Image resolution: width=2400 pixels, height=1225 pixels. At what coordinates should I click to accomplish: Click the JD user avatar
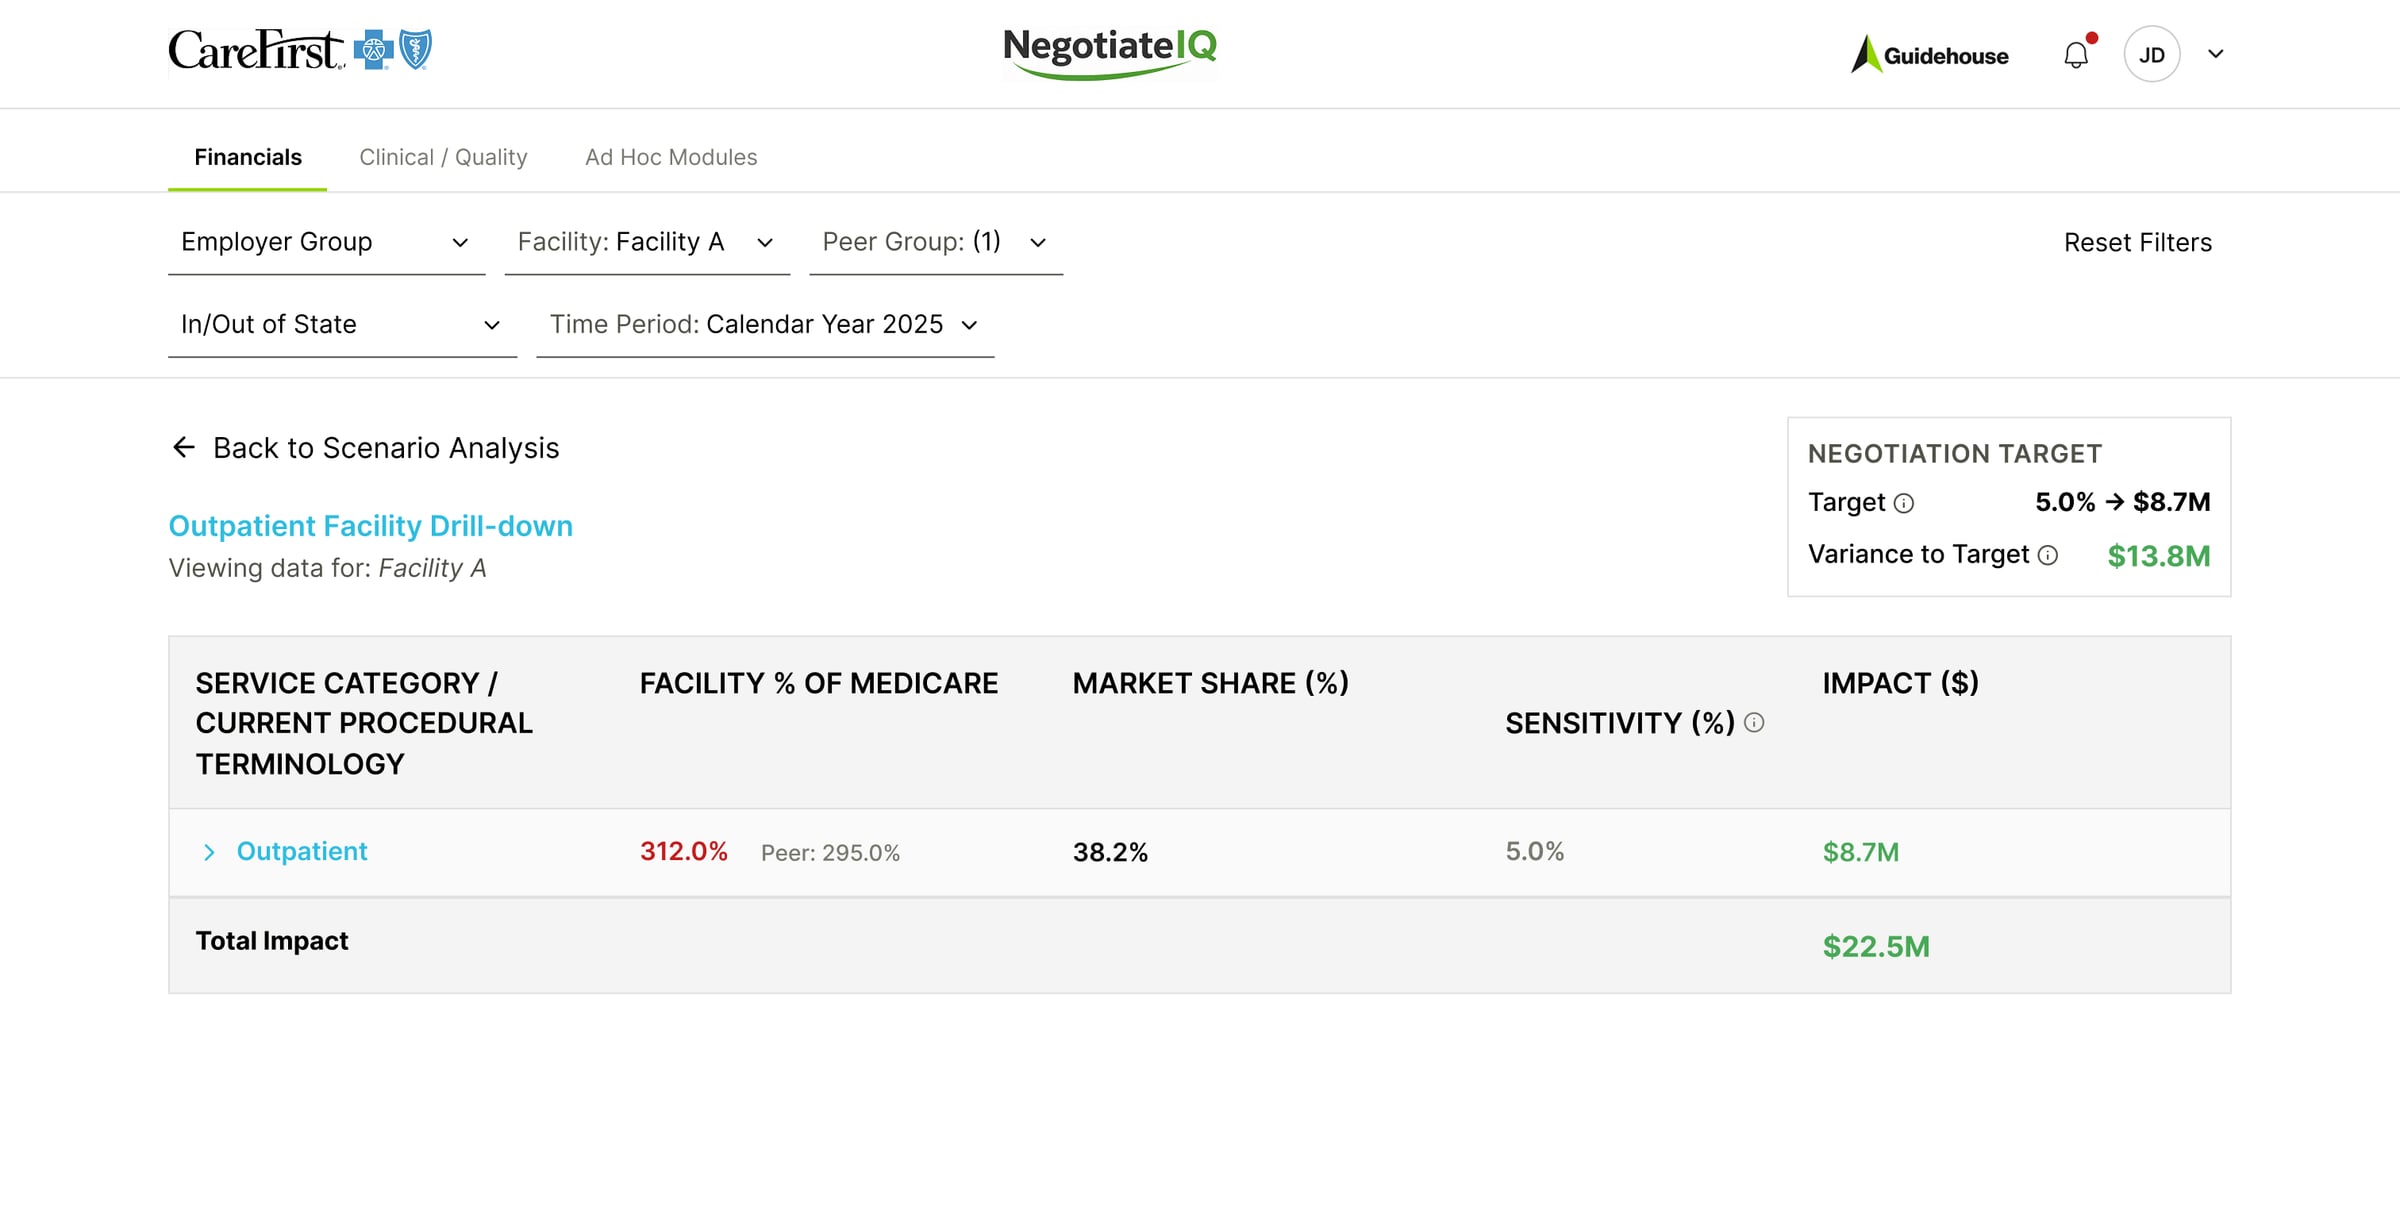point(2151,55)
